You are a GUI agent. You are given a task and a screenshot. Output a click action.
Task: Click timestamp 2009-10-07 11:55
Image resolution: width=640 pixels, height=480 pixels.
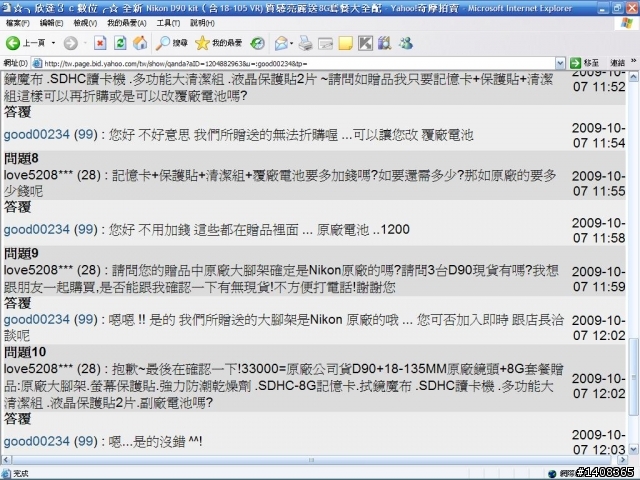(599, 183)
